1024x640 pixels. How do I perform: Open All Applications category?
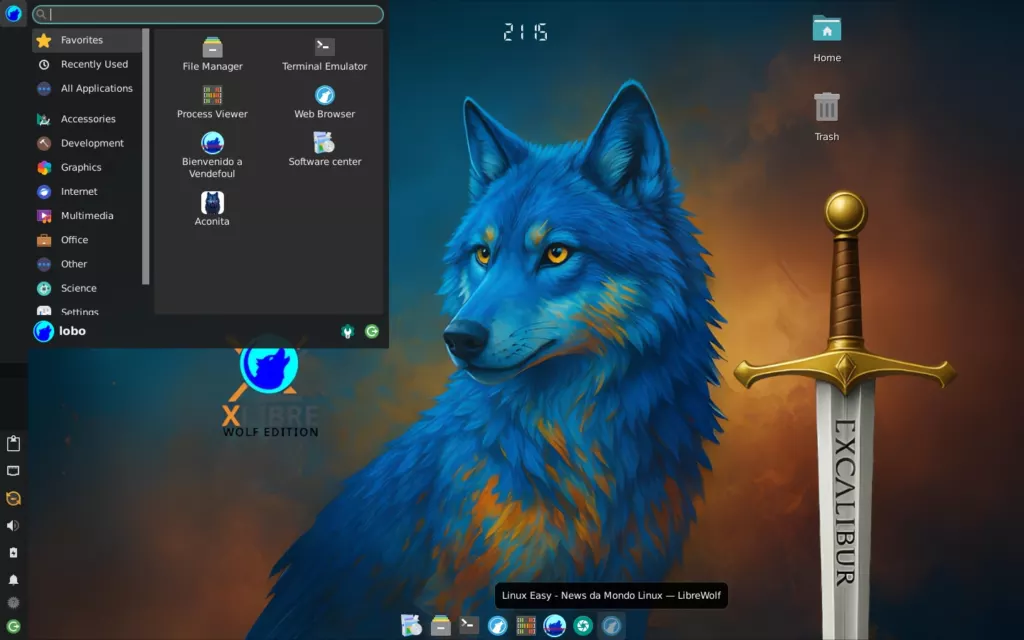[87, 88]
